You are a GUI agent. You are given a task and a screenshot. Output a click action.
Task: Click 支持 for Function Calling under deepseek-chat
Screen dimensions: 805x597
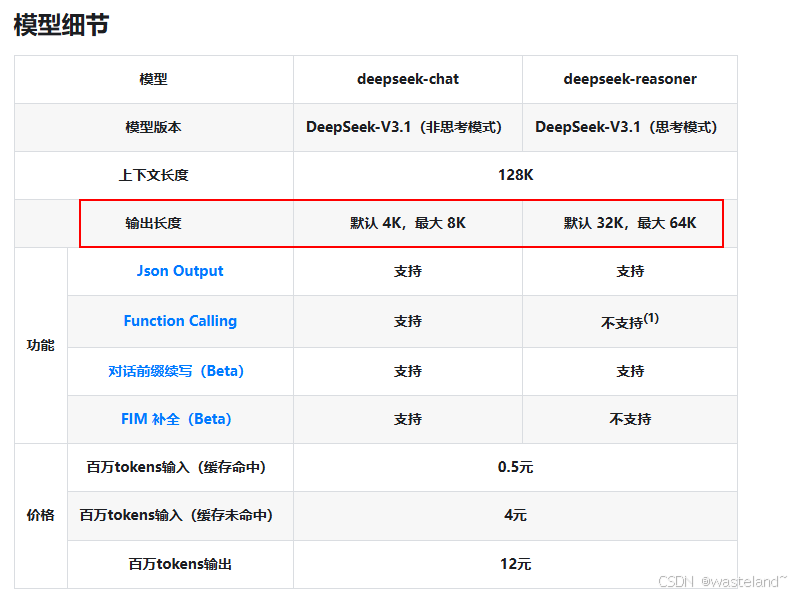point(408,321)
